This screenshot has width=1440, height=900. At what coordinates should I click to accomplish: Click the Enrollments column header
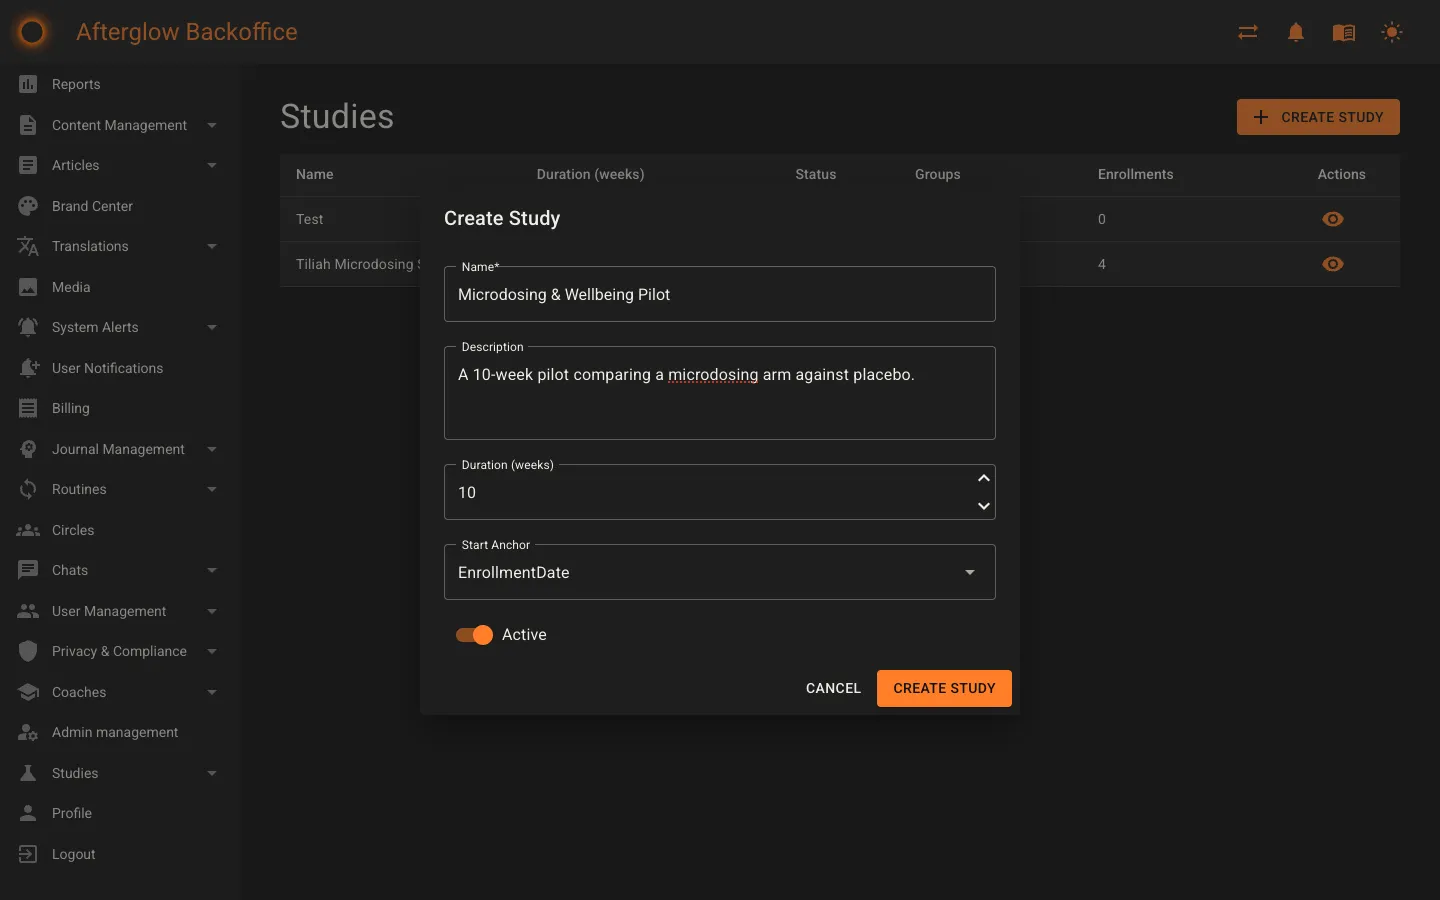(1136, 174)
